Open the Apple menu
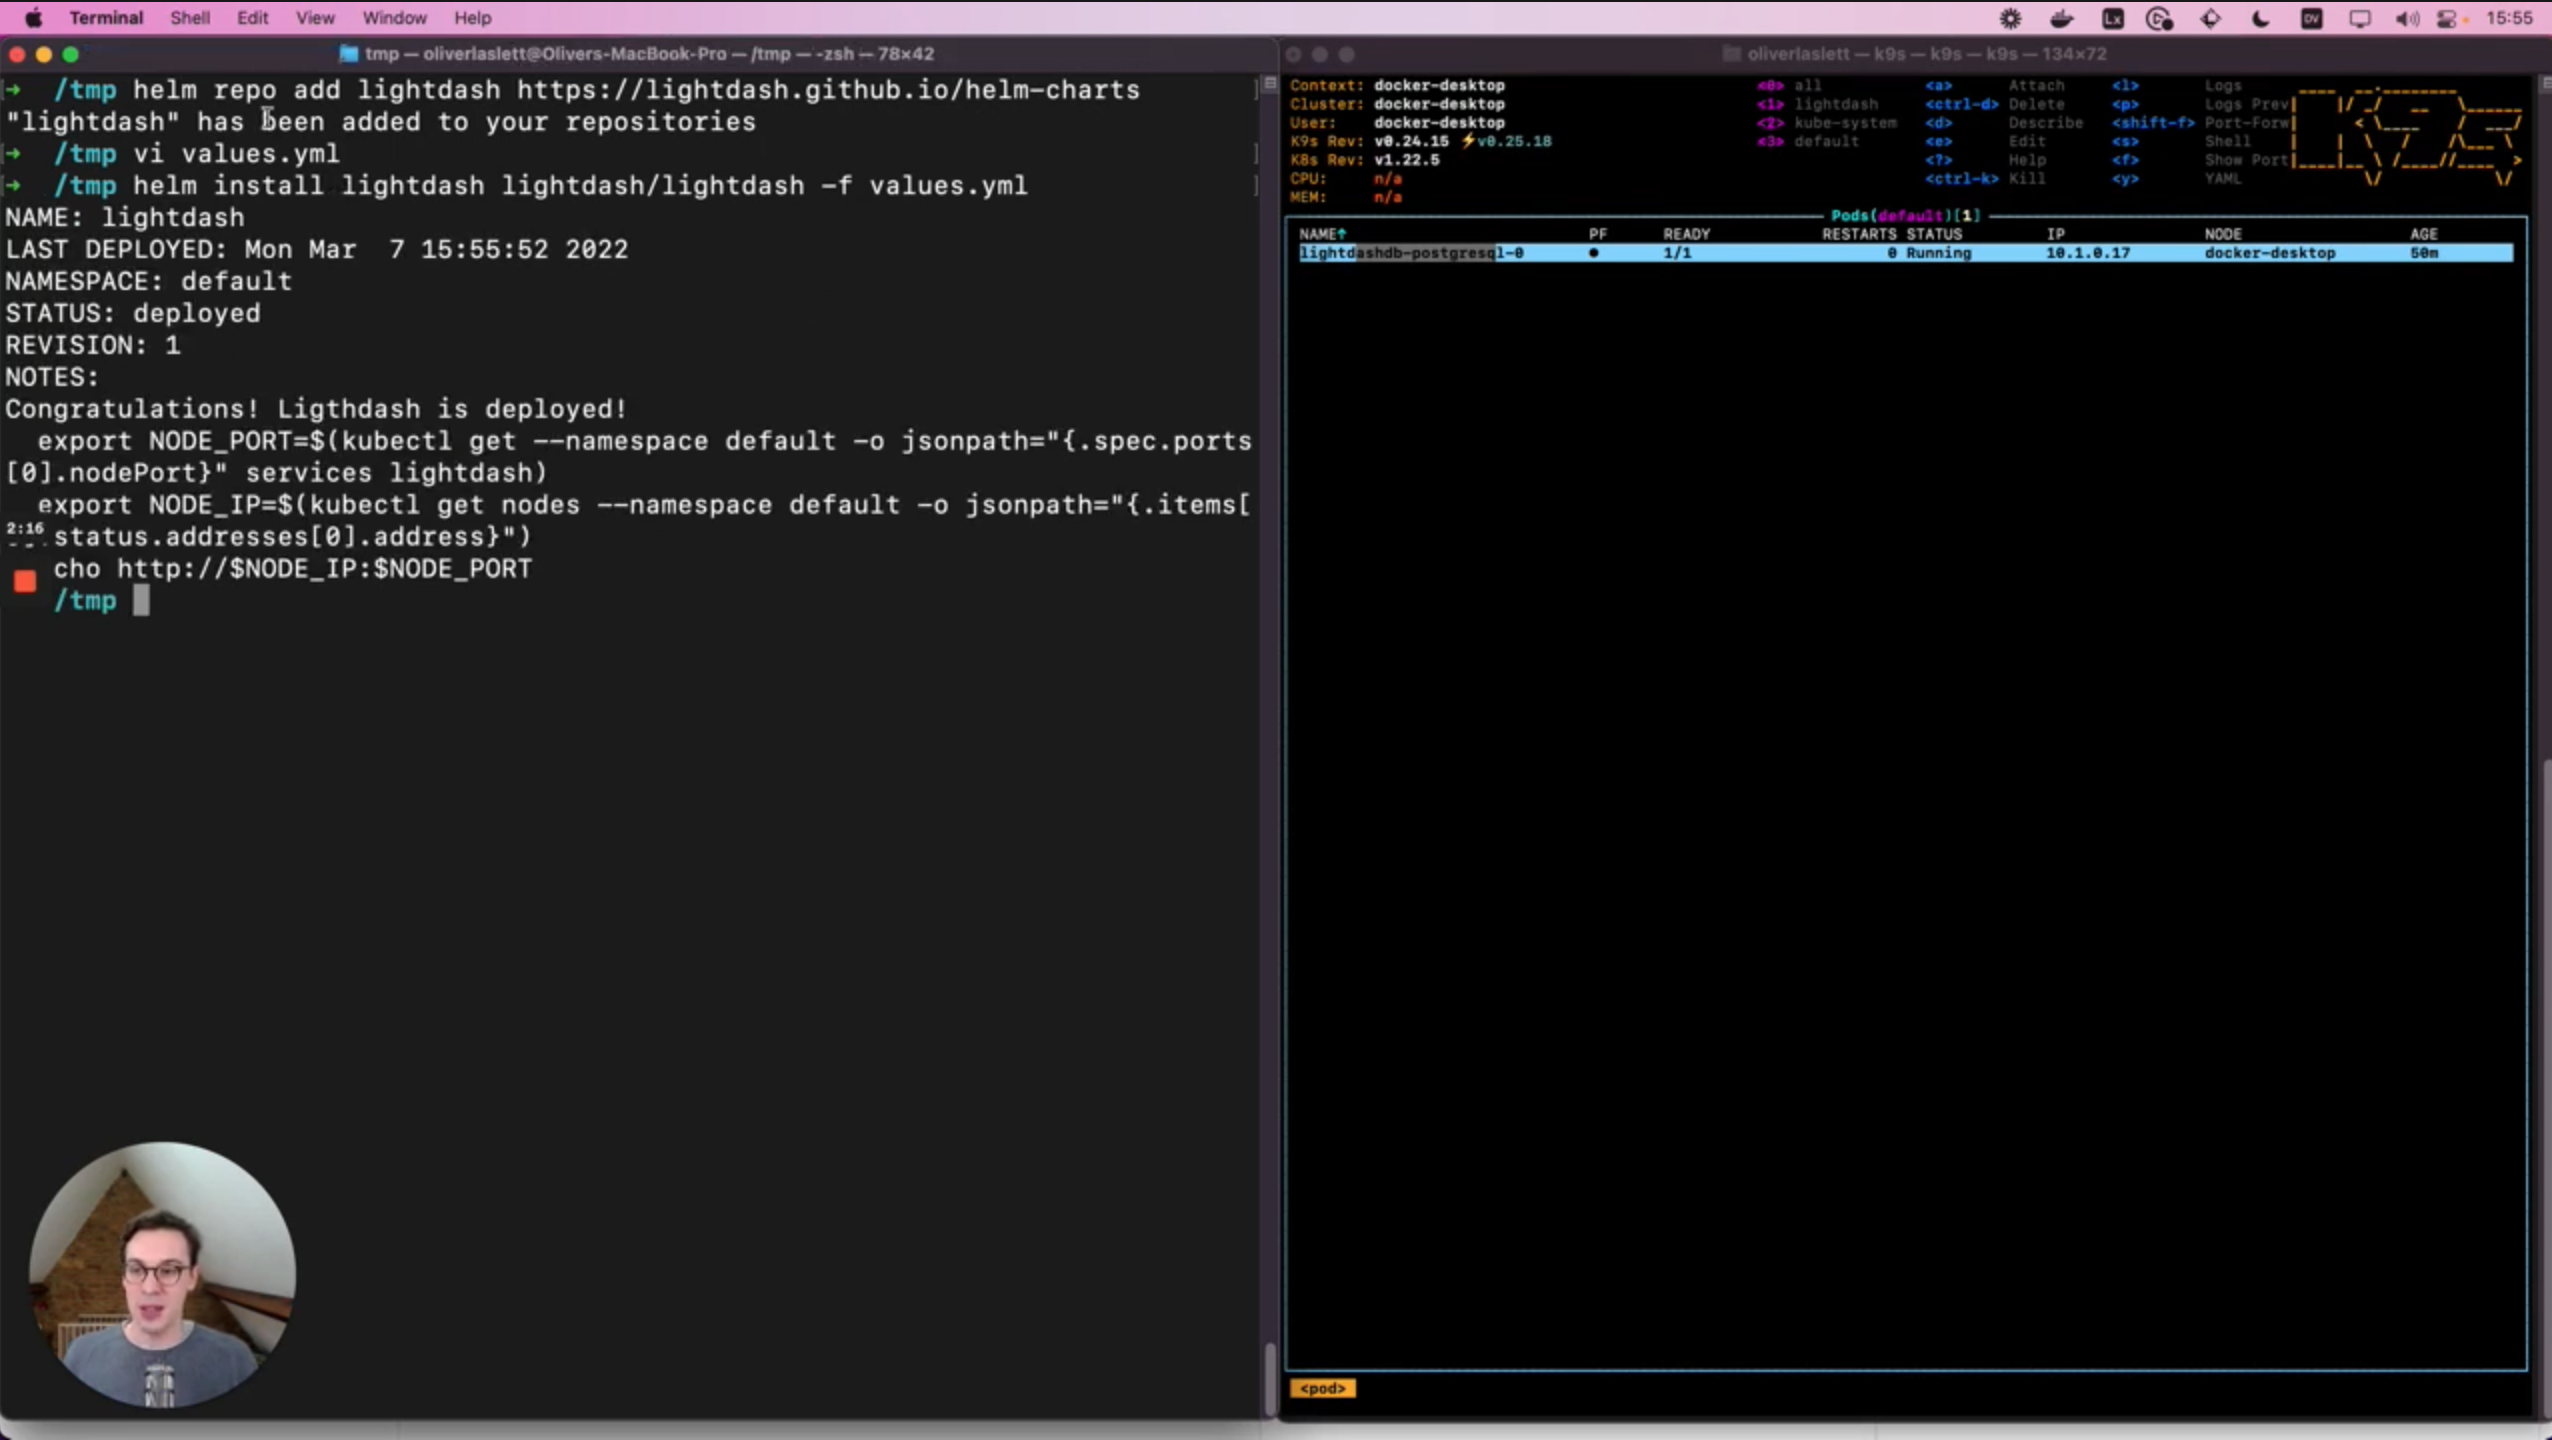The image size is (2552, 1440). pyautogui.click(x=33, y=18)
